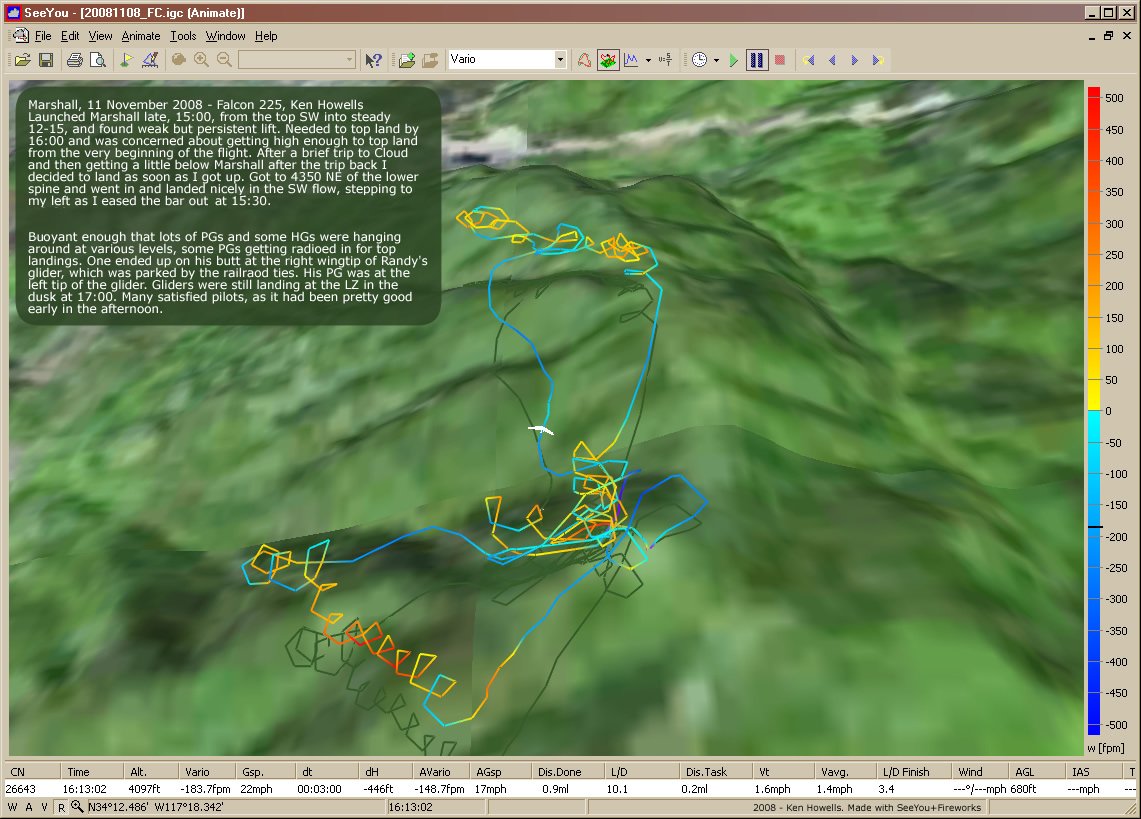Screen dimensions: 1141x819
Task: Click the task flag icon
Action: coord(126,60)
